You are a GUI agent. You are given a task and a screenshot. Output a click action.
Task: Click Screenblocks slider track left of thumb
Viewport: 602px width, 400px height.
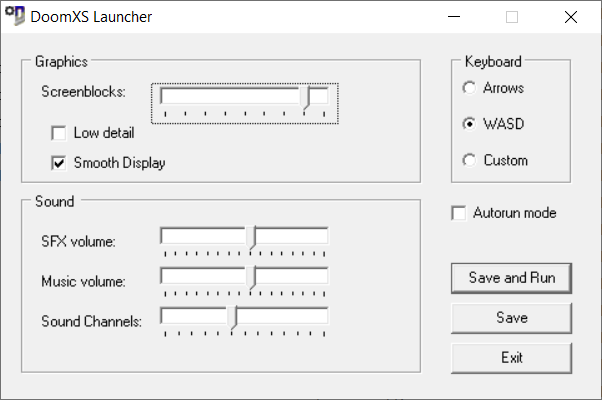point(230,95)
